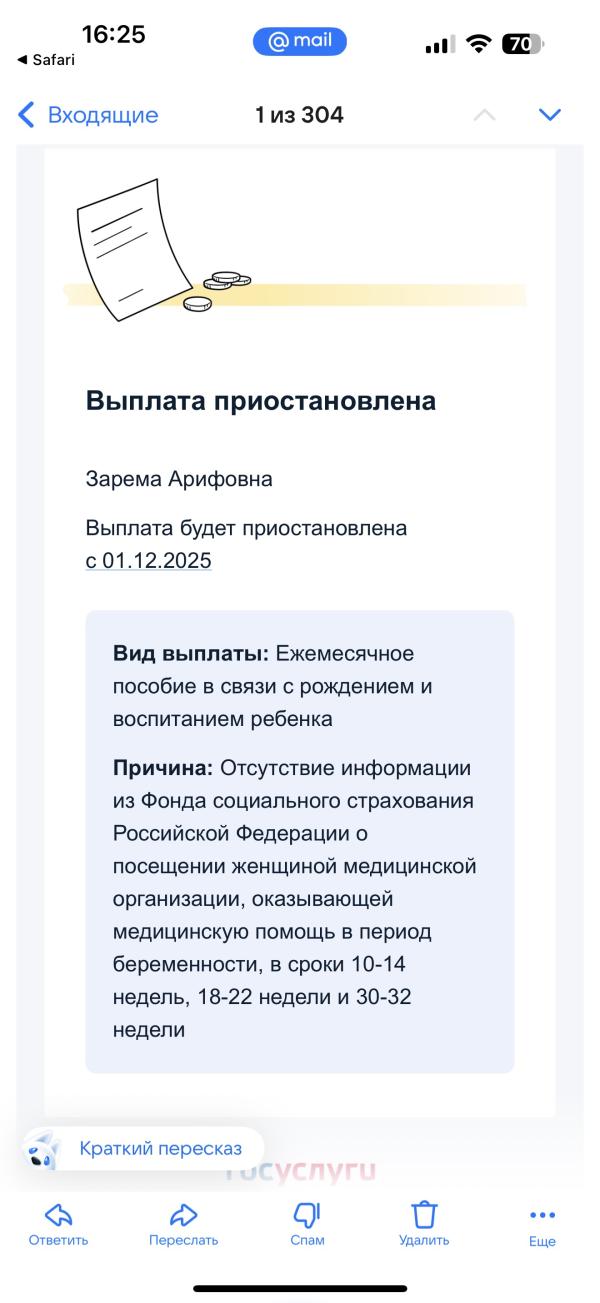
Task: Tap the Удалить label
Action: [424, 1241]
